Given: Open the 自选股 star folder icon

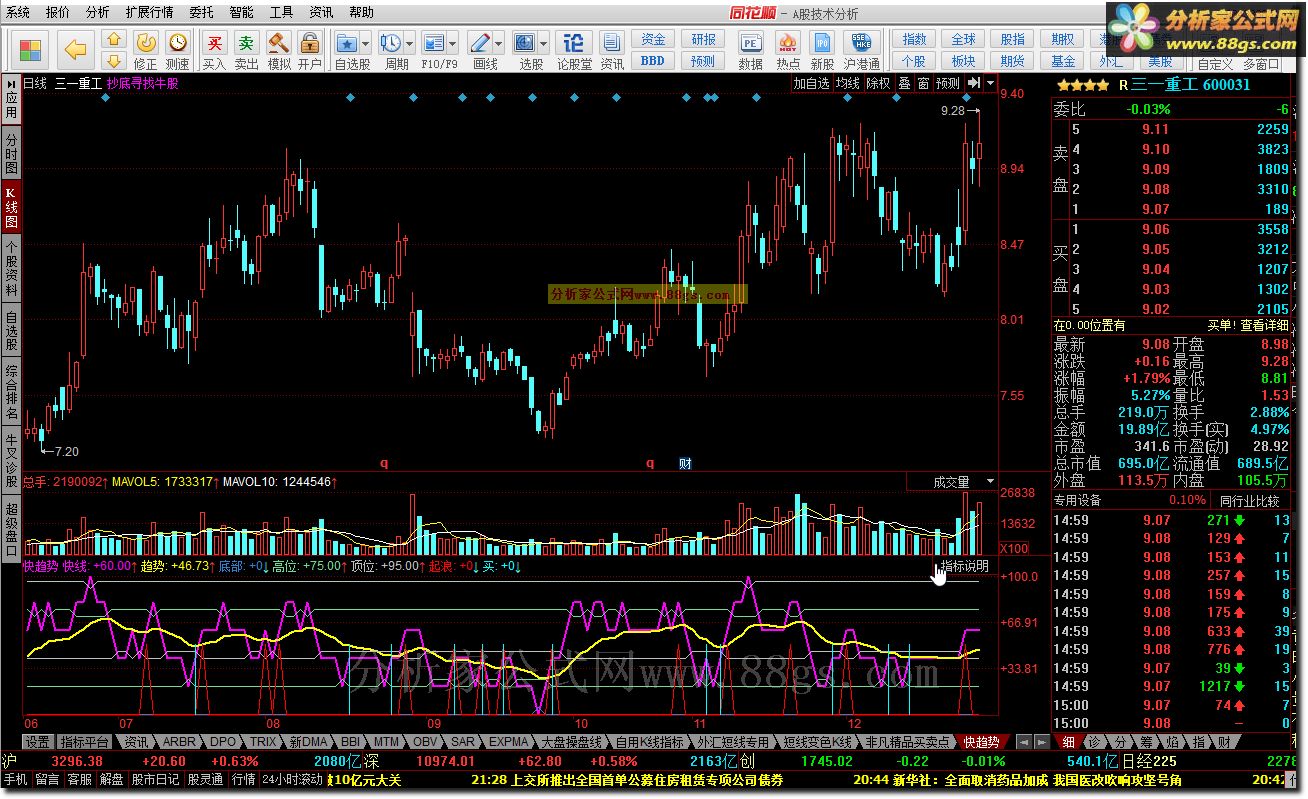Looking at the screenshot, I should (347, 42).
